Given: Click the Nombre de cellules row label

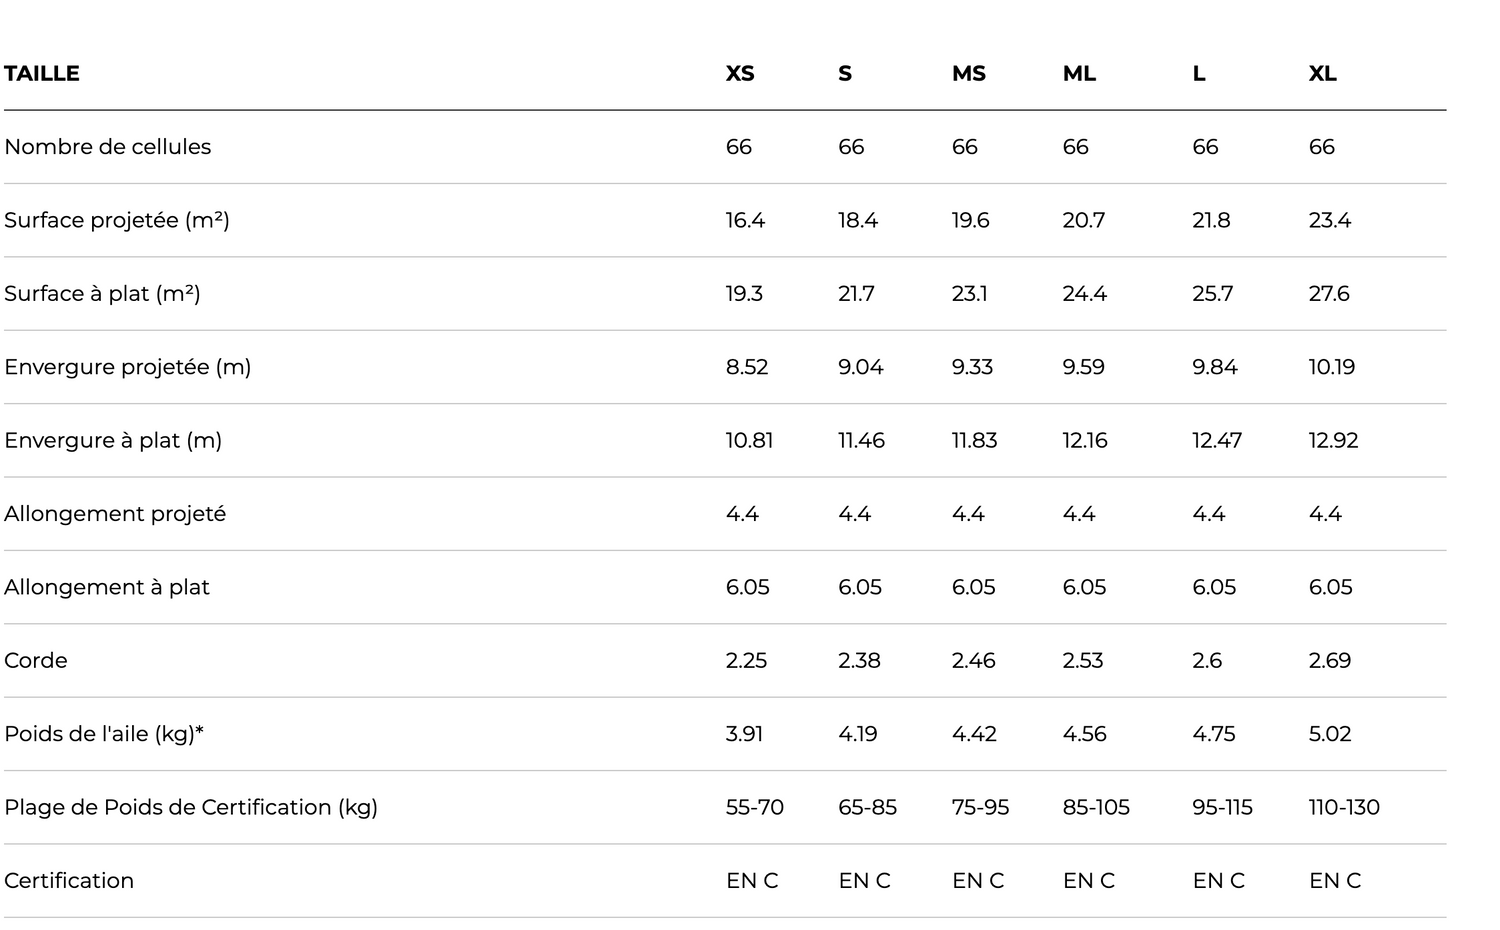Looking at the screenshot, I should 108,147.
